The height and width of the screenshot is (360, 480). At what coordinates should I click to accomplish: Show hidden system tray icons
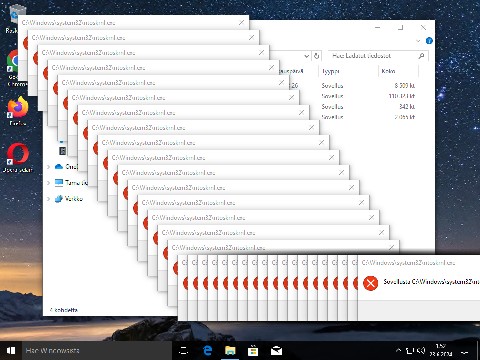[x=398, y=350]
